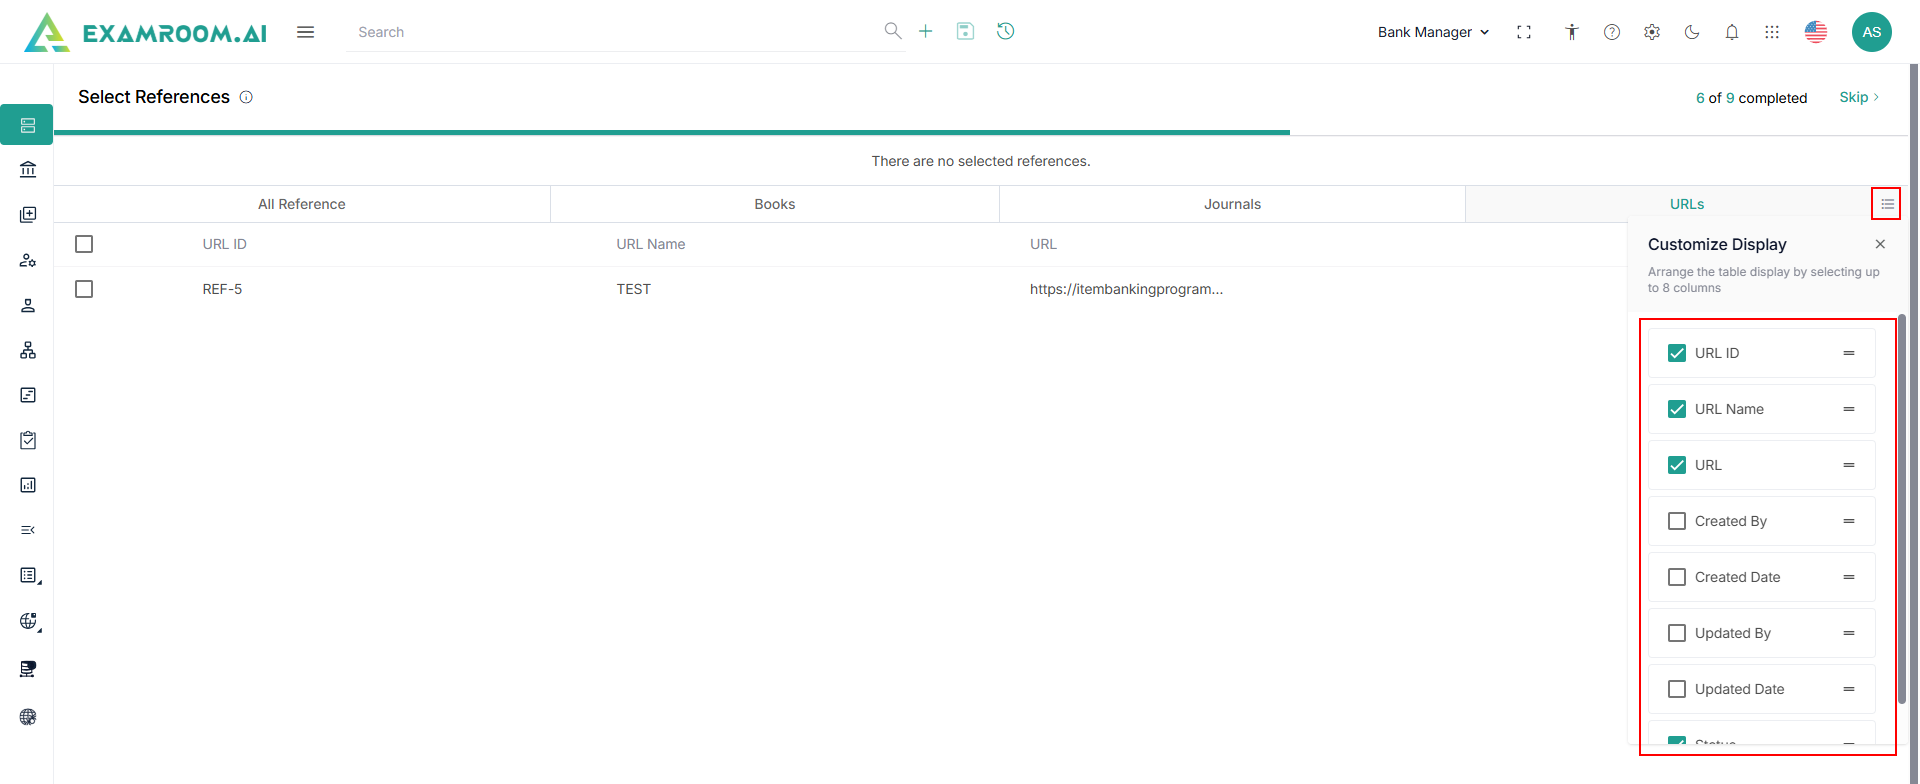Open the history clock icon
Image resolution: width=1920 pixels, height=784 pixels.
click(x=1006, y=31)
